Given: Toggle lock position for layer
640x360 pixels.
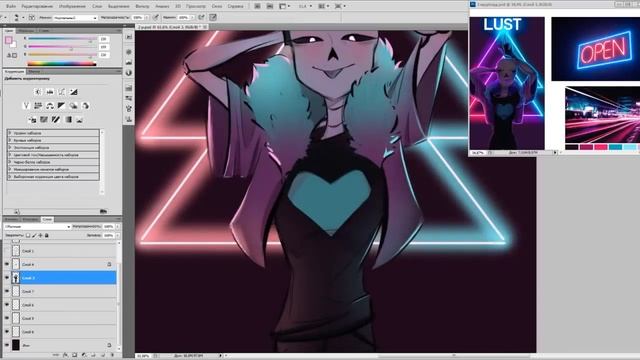Looking at the screenshot, I should pos(40,236).
